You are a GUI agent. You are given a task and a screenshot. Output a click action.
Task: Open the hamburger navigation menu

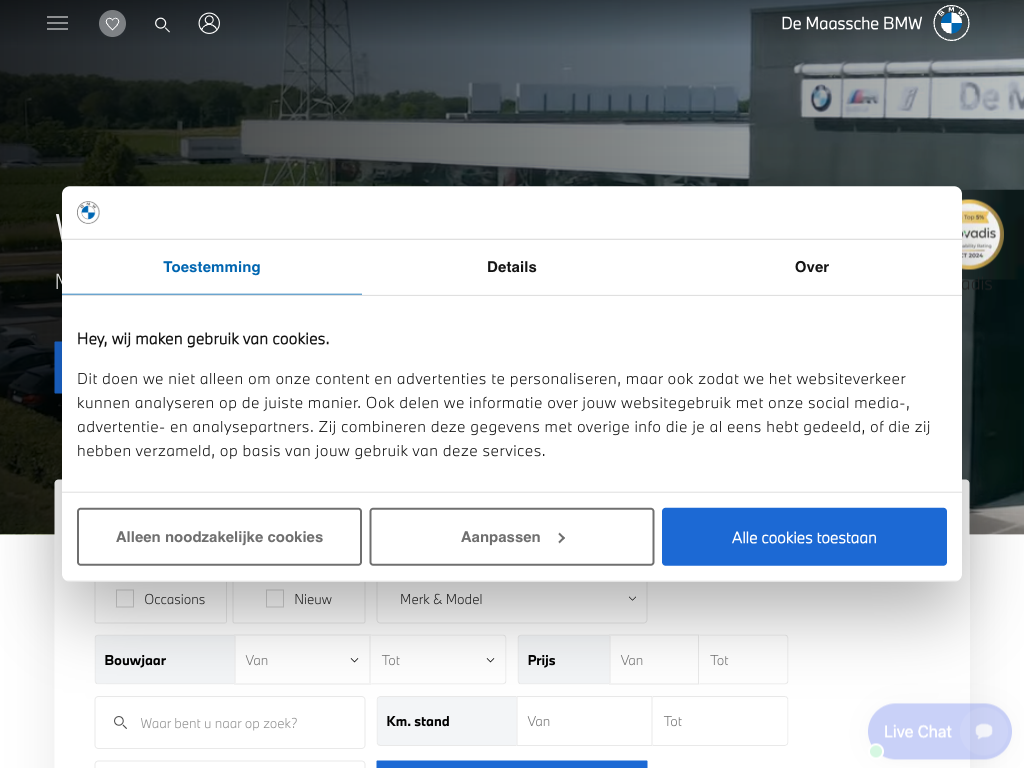(57, 23)
